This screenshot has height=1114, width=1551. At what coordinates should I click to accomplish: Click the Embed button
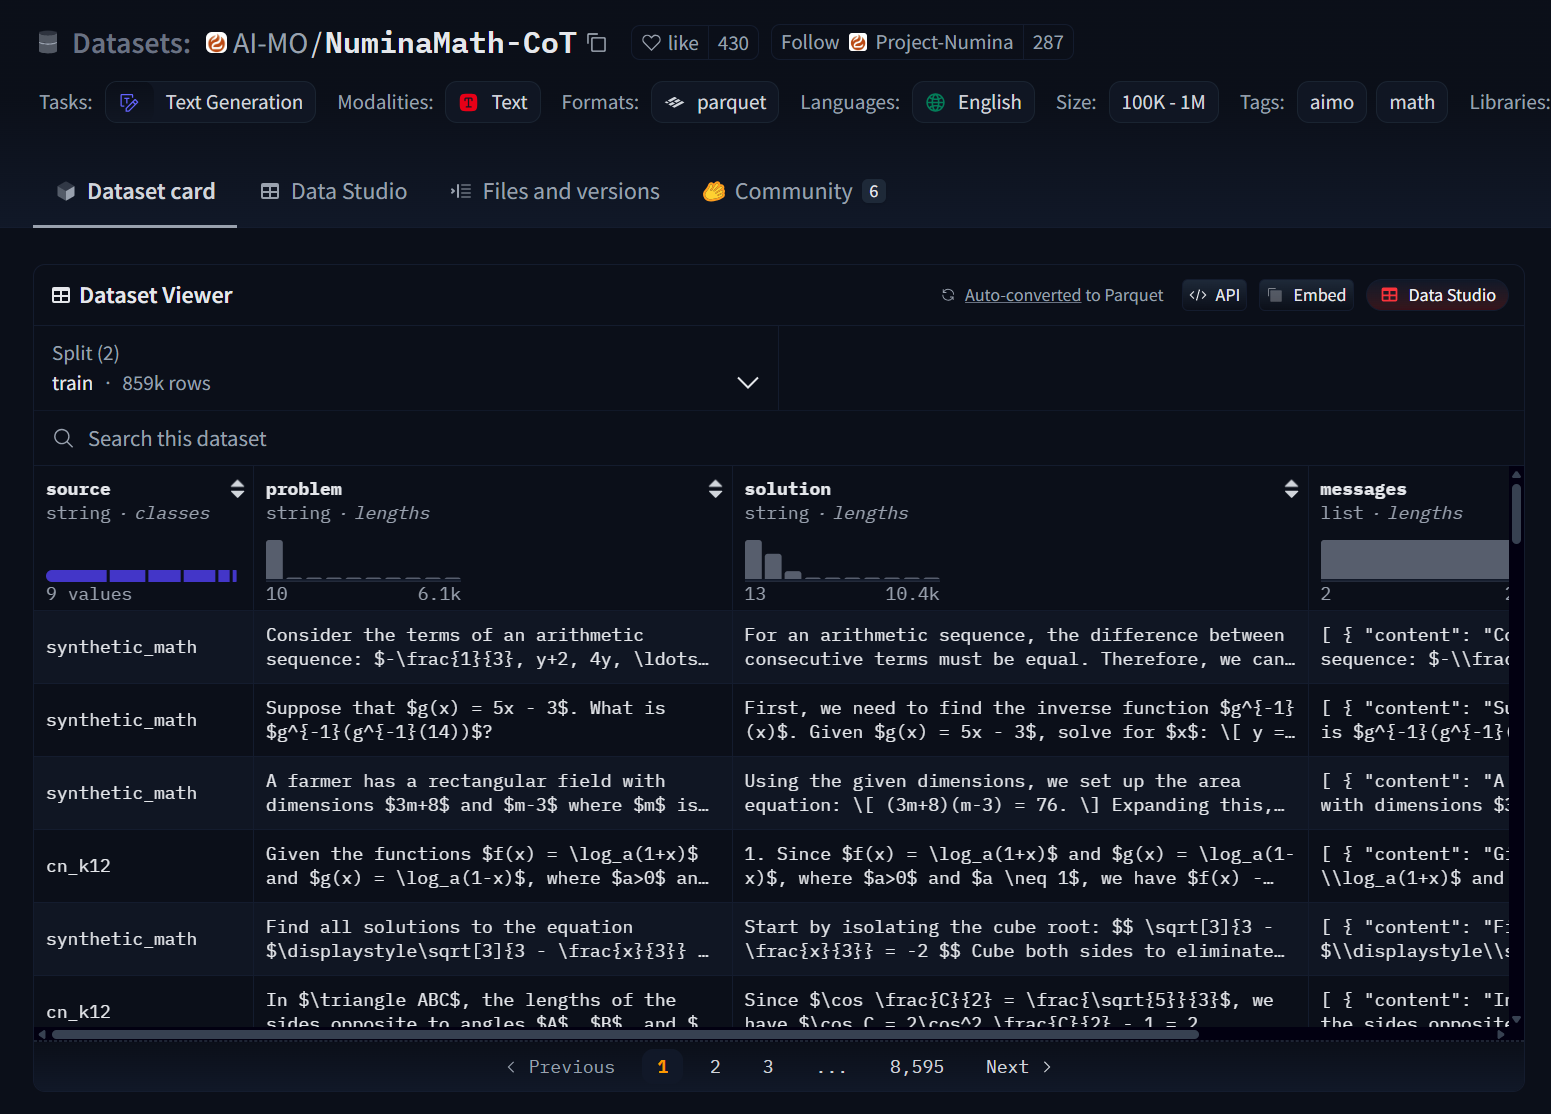pos(1306,295)
